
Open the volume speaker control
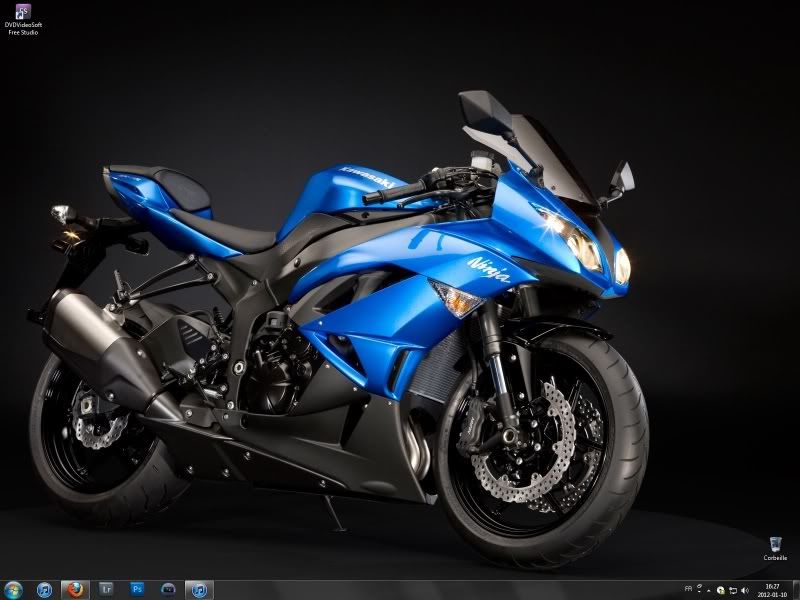[x=745, y=590]
